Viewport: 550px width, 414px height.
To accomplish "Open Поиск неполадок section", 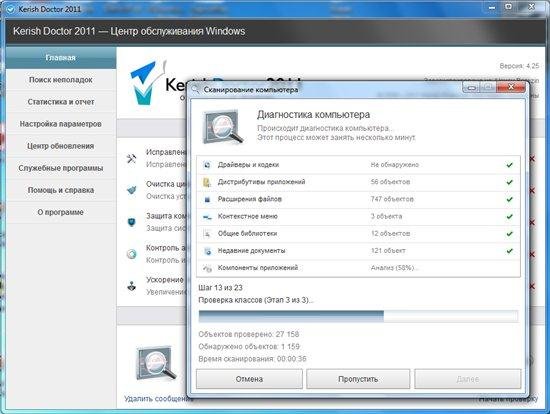I will [60, 80].
